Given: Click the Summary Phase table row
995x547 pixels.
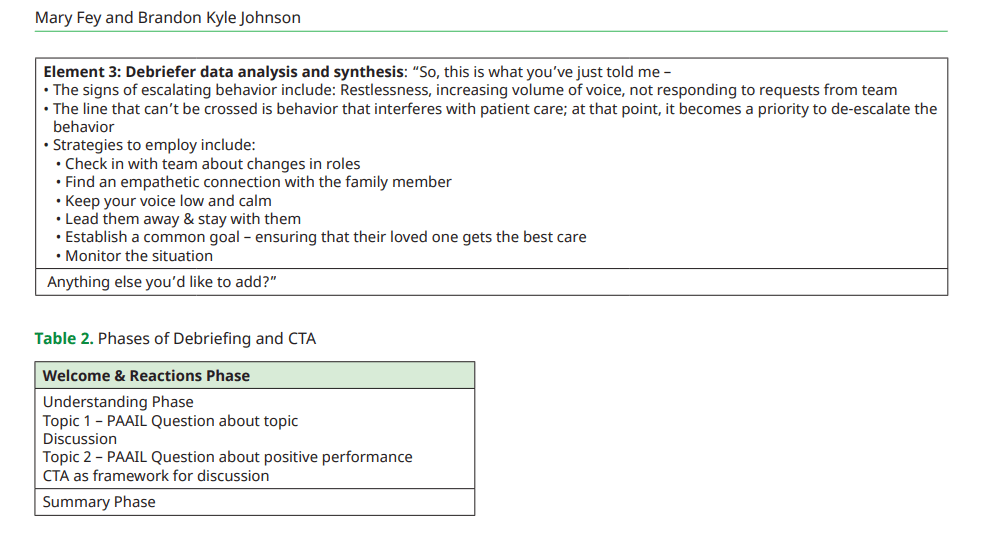Looking at the screenshot, I should point(99,502).
